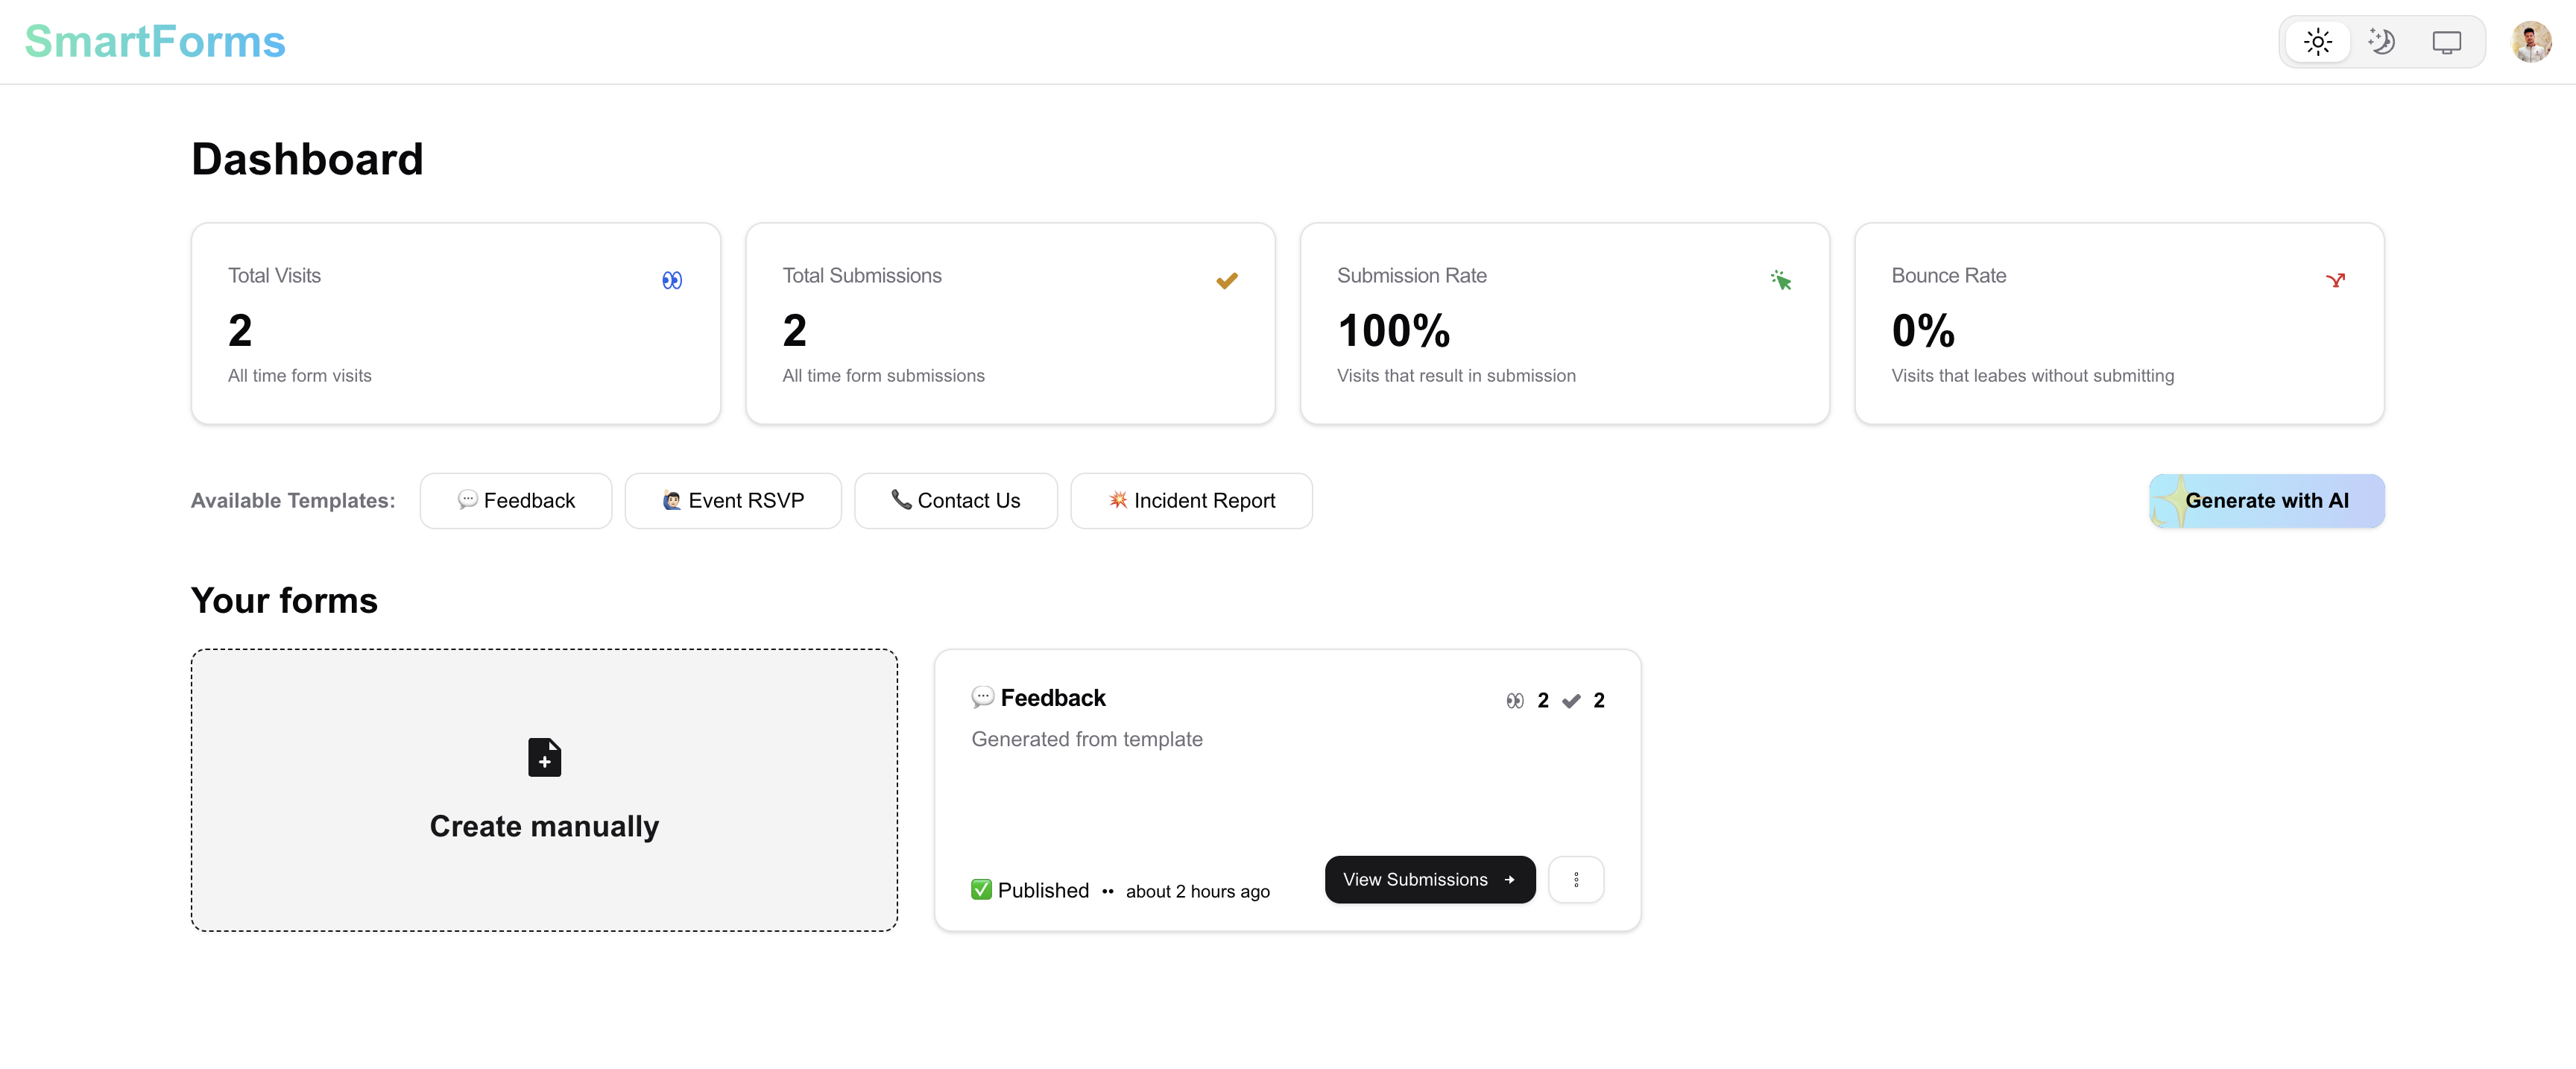Enable dark mode moon icon
2576x1069 pixels.
point(2381,42)
